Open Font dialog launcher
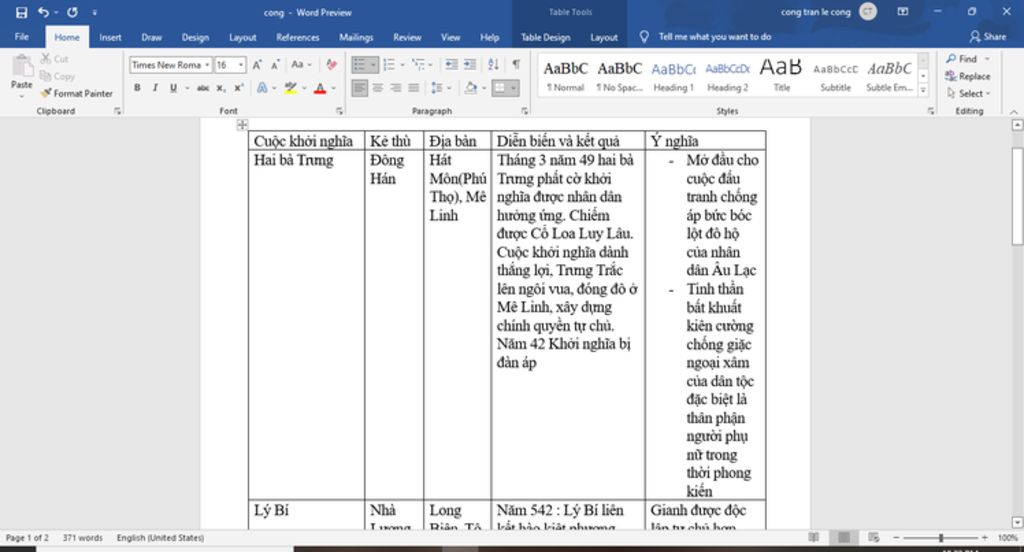Viewport: 1024px width, 552px height. pyautogui.click(x=339, y=111)
